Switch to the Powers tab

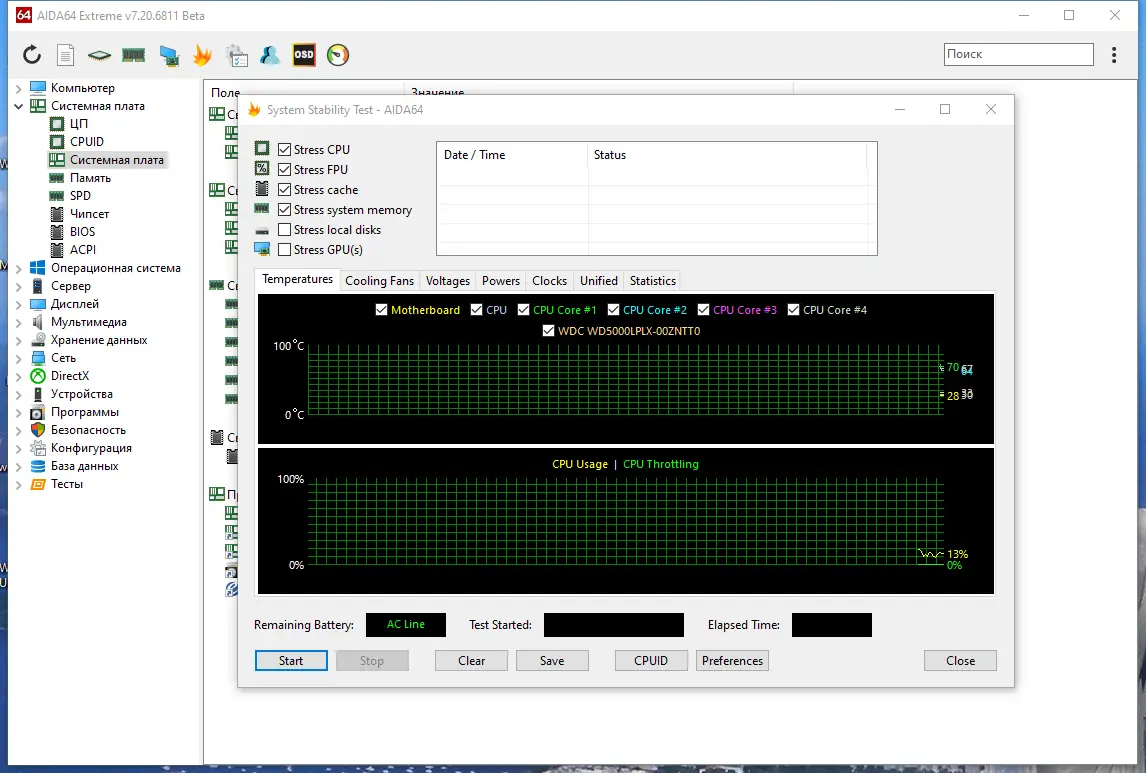(x=501, y=281)
